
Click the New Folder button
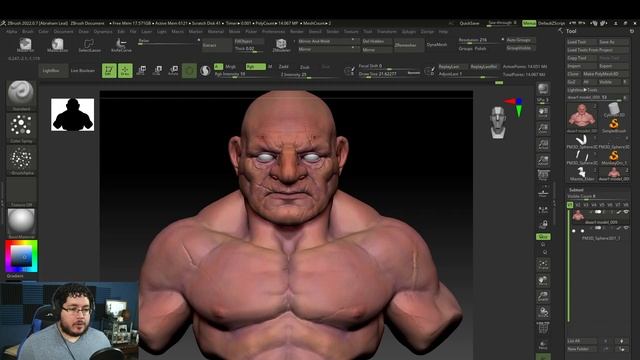pyautogui.click(x=581, y=349)
